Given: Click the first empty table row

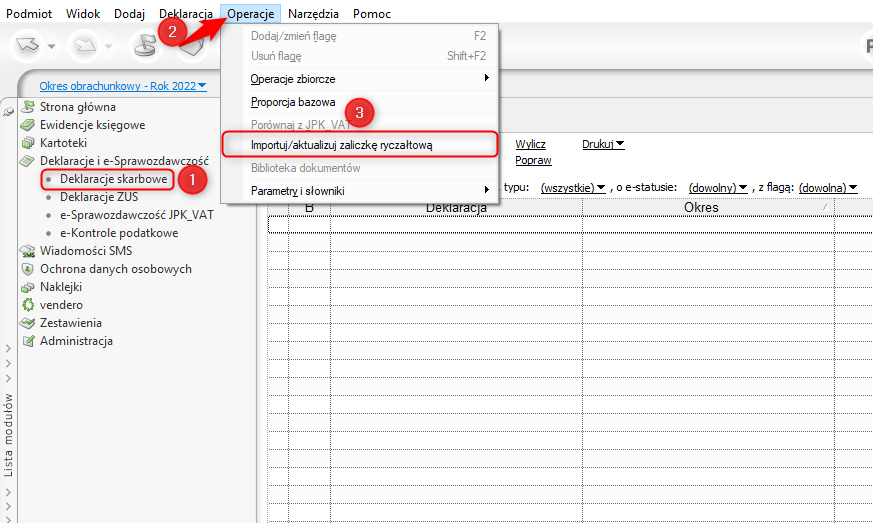Looking at the screenshot, I should (x=570, y=224).
